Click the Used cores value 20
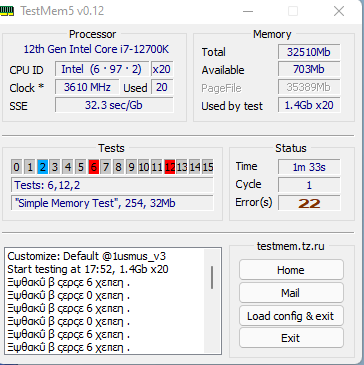 tap(162, 87)
